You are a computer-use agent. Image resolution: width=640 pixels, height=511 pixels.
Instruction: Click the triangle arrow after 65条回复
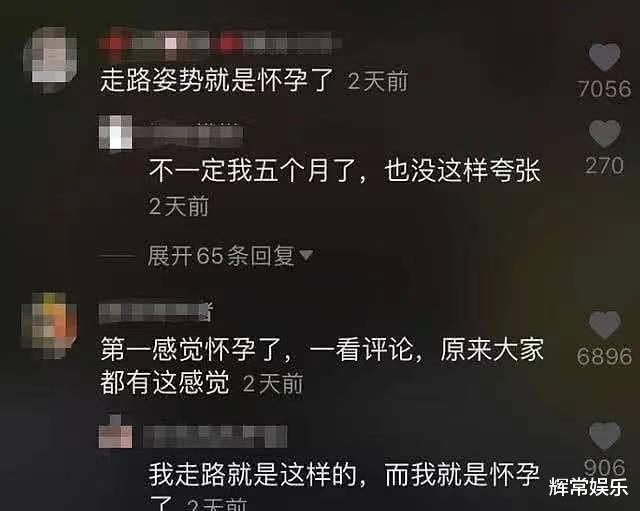pos(306,256)
